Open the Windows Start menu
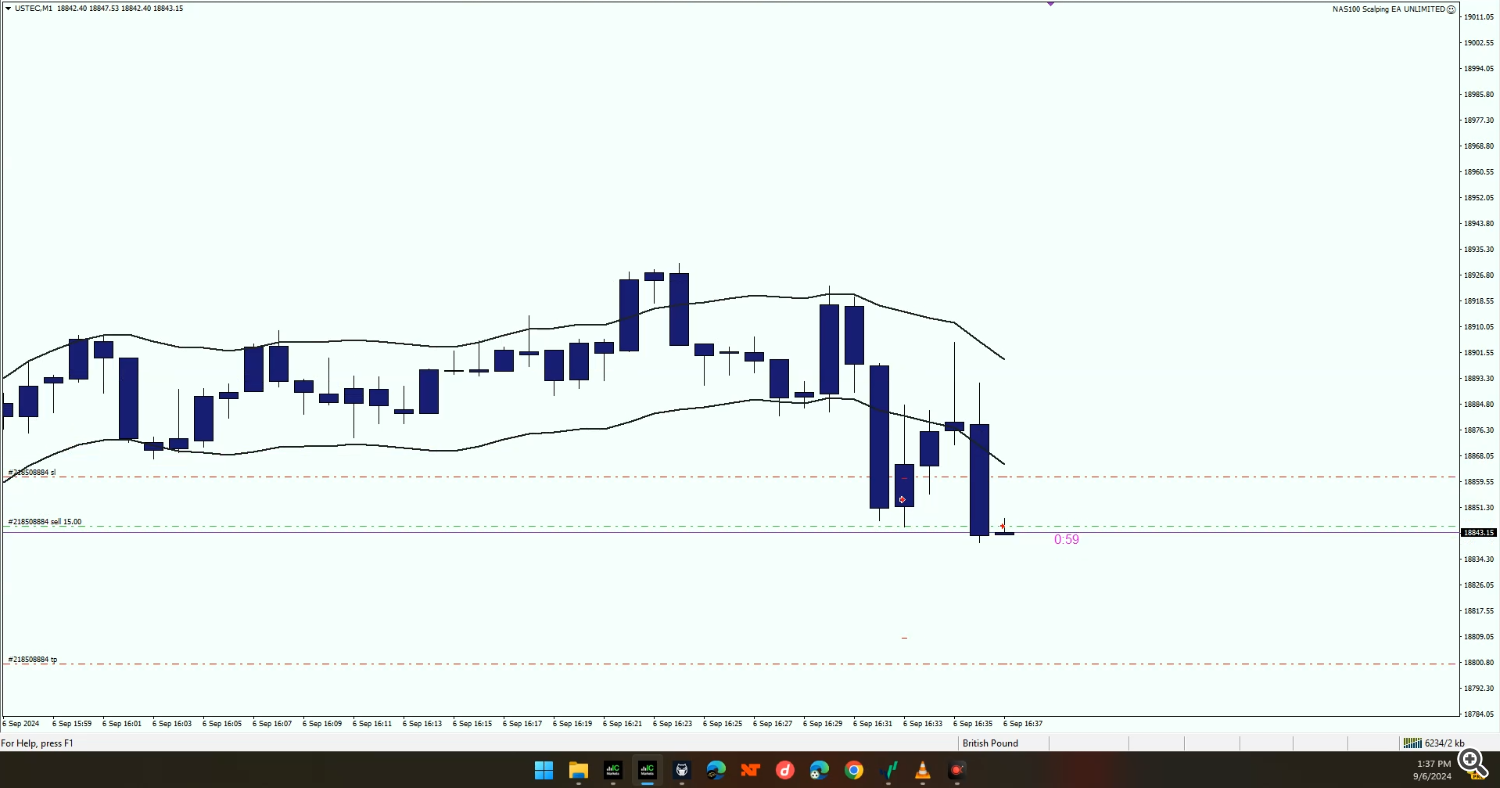1500x788 pixels. tap(544, 770)
